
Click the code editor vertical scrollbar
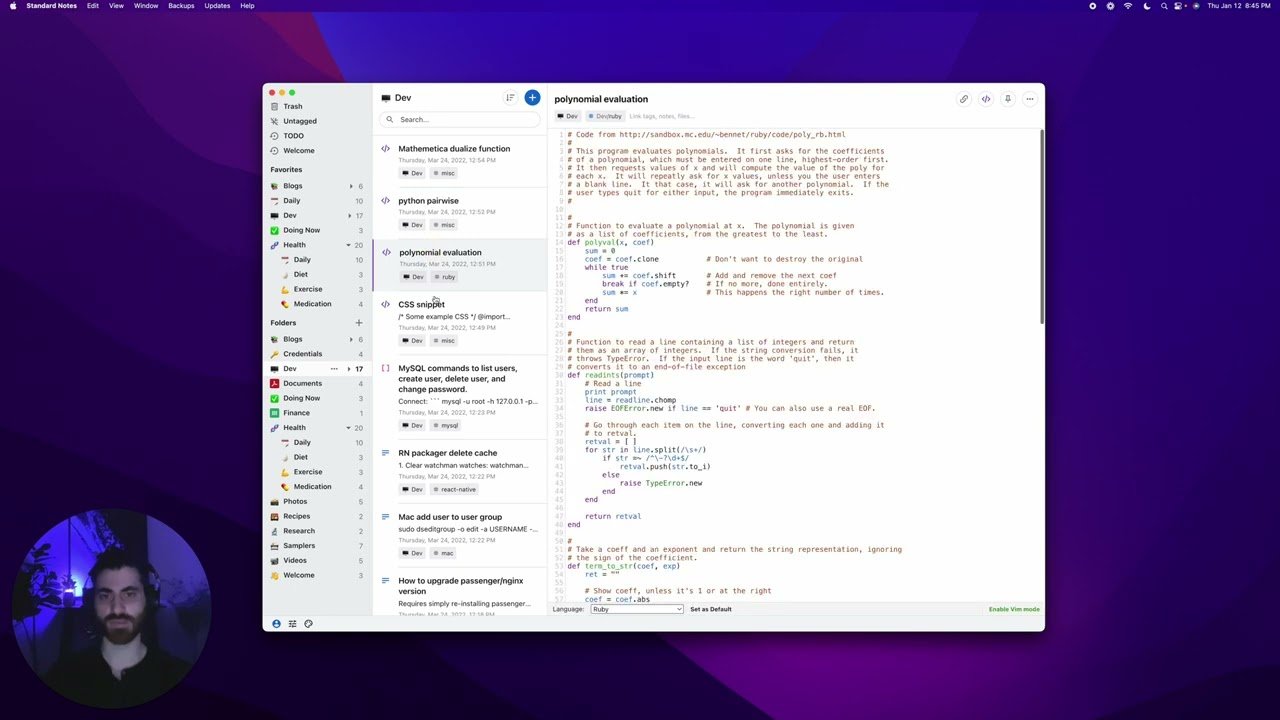tap(1041, 226)
